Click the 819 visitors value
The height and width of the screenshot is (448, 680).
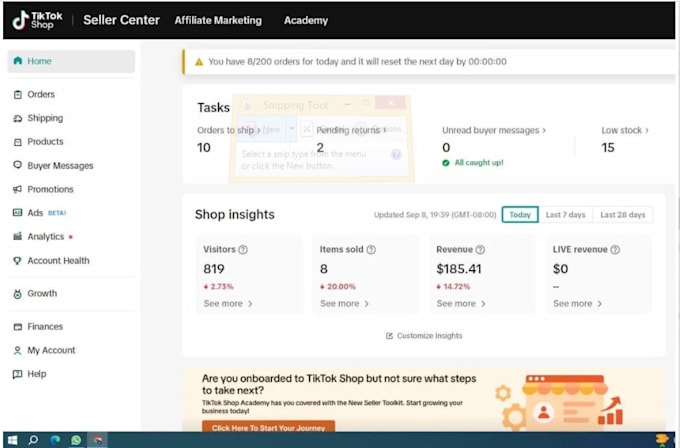click(214, 269)
